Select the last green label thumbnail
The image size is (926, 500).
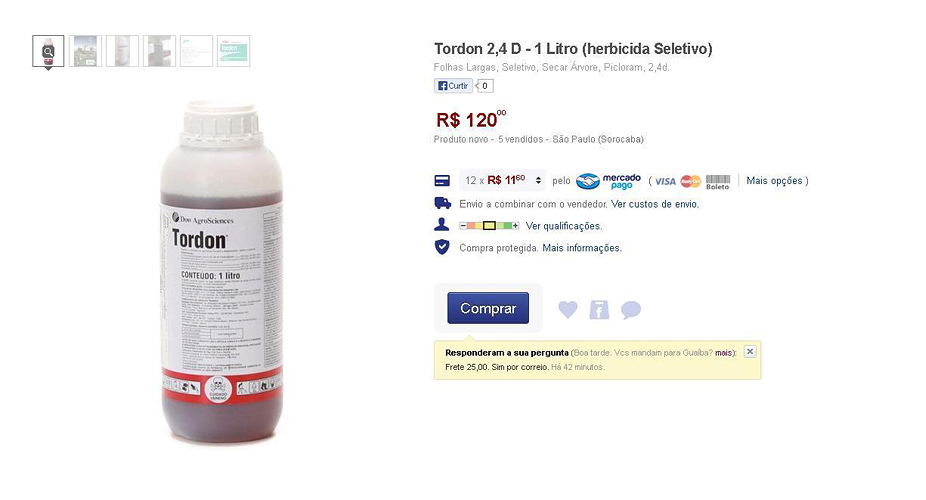point(233,51)
